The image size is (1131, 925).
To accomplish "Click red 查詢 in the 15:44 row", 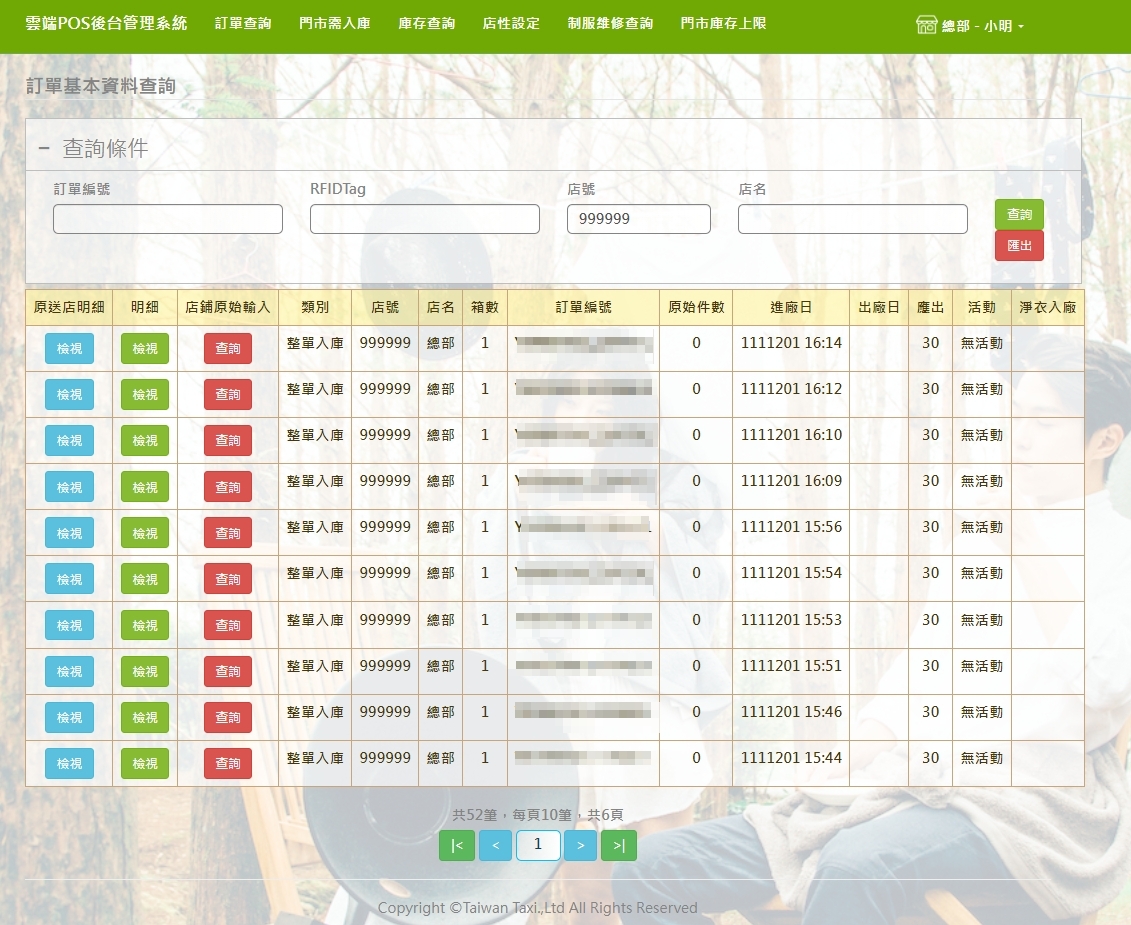I will 228,763.
